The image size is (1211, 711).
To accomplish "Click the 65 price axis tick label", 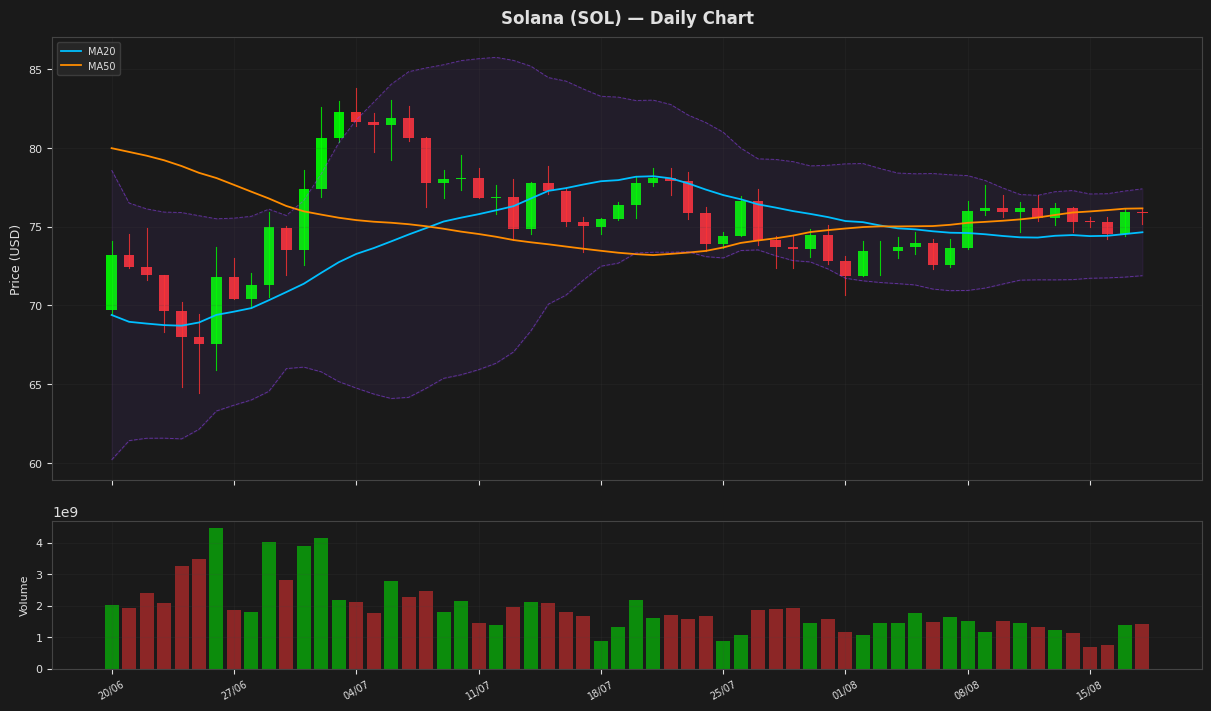I will (35, 385).
